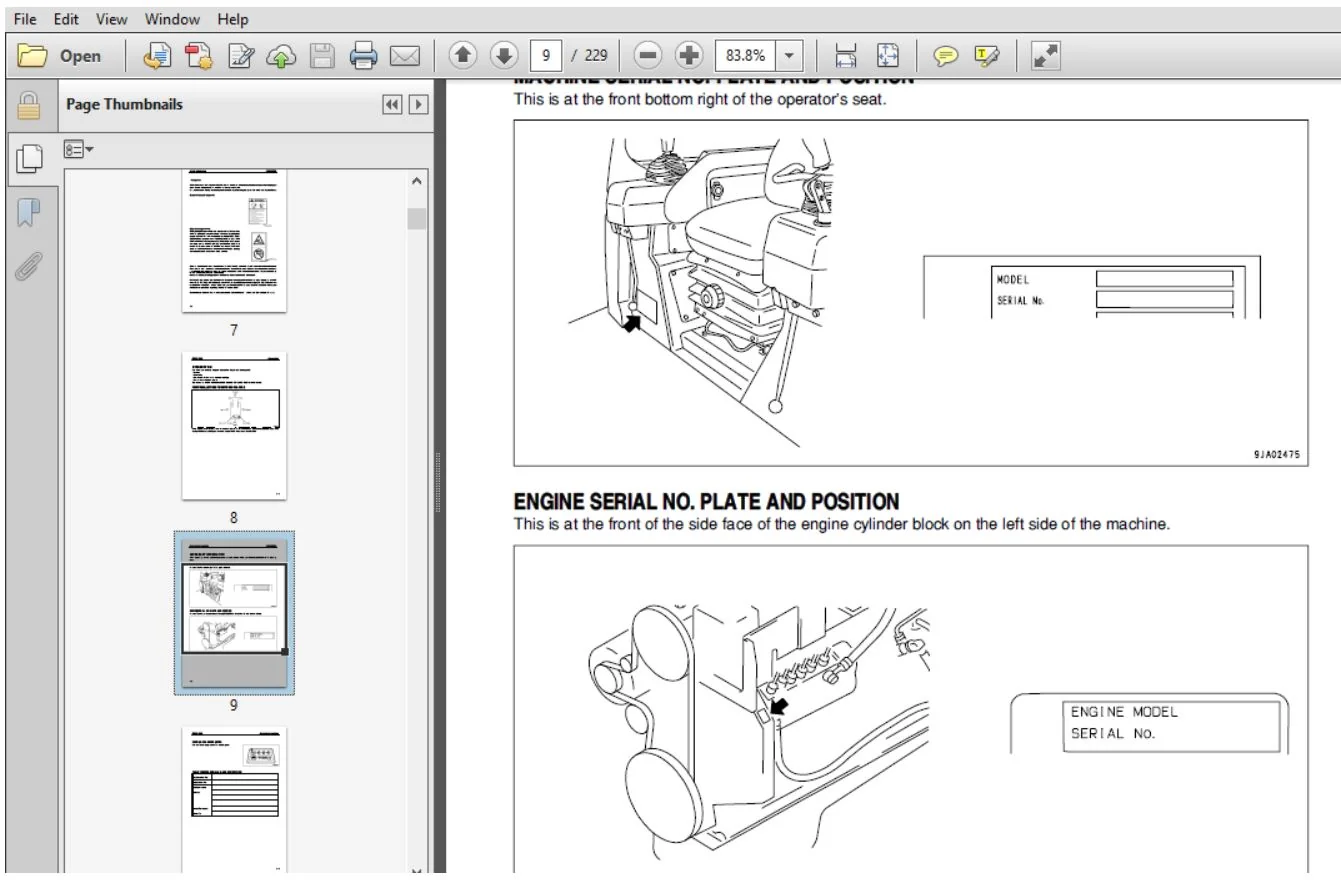Click the email envelope icon
1341x880 pixels.
404,56
